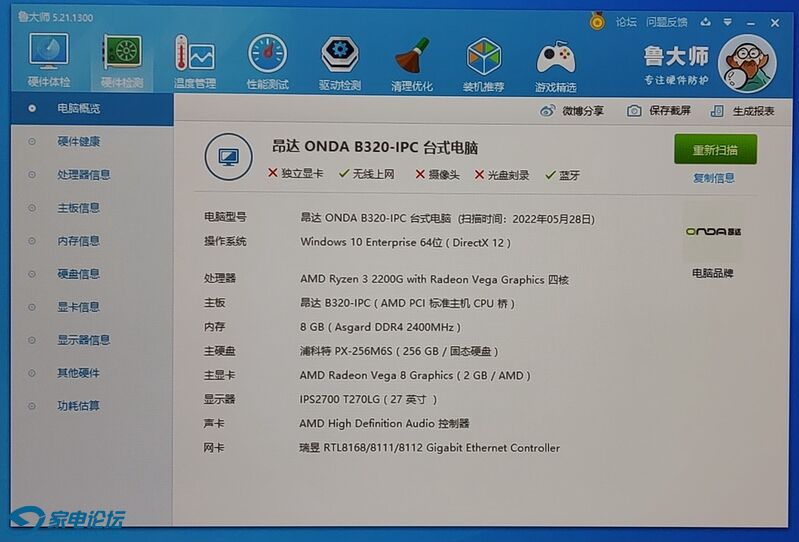Image resolution: width=799 pixels, height=542 pixels.
Task: Open 其他硬件 sidebar item
Action: [x=78, y=373]
